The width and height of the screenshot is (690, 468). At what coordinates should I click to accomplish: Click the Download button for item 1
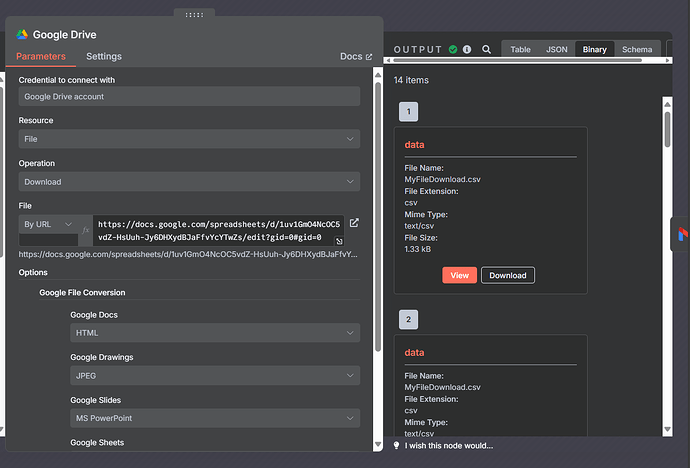click(x=508, y=275)
